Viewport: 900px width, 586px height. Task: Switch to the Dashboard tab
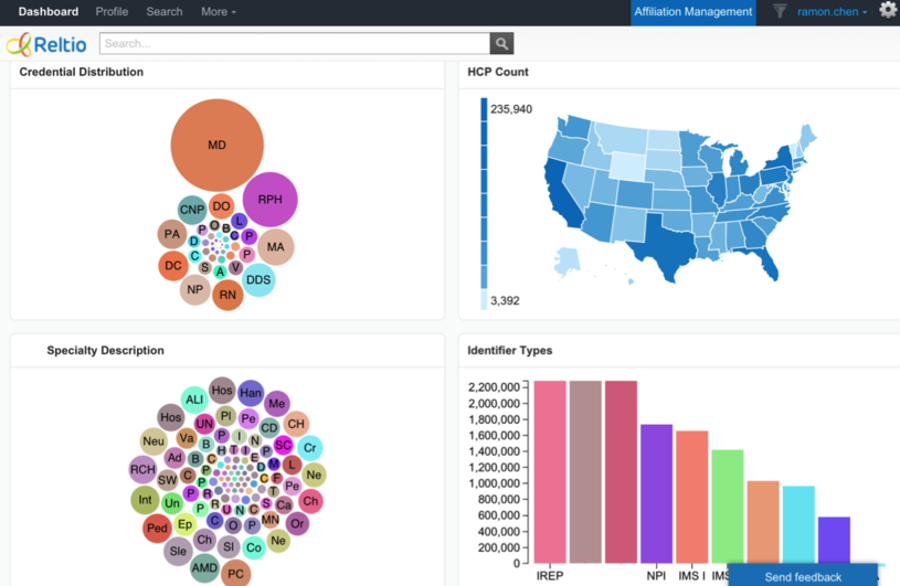point(48,12)
